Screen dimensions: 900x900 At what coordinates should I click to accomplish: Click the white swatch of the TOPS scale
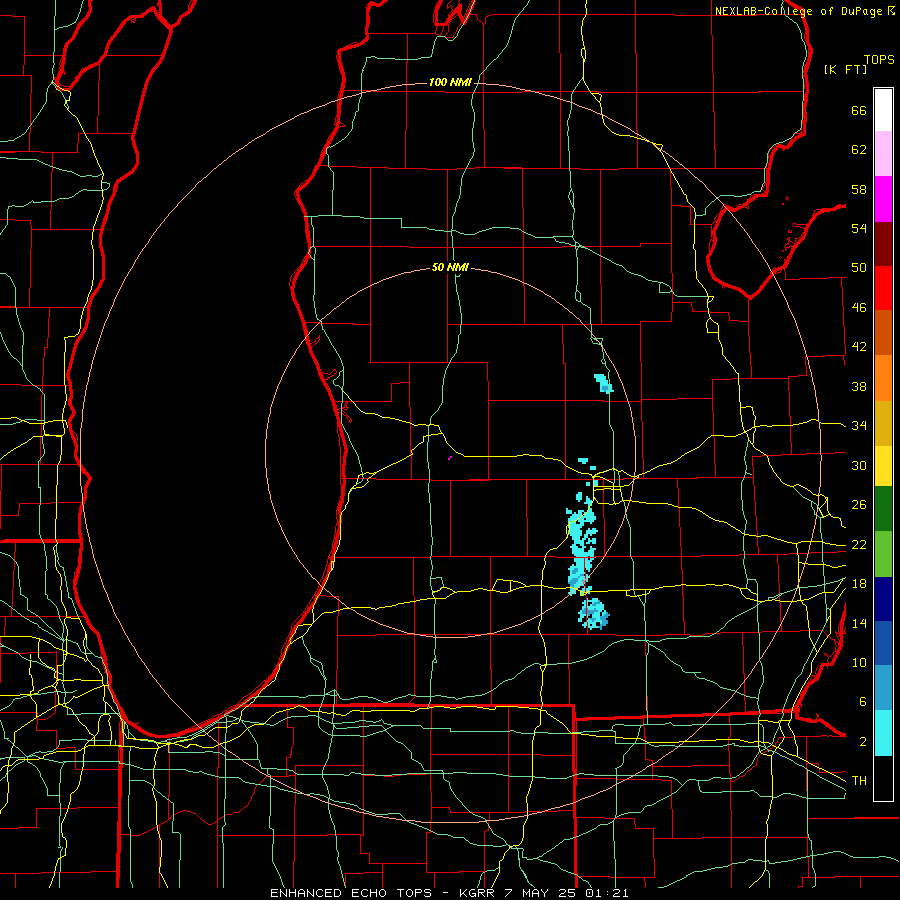tap(883, 110)
